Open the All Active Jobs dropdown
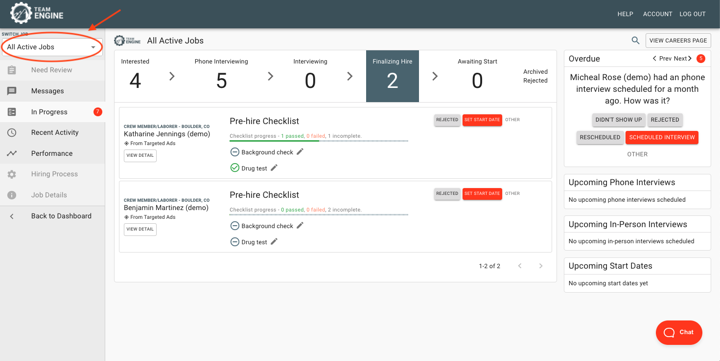Image resolution: width=720 pixels, height=361 pixels. [x=51, y=47]
